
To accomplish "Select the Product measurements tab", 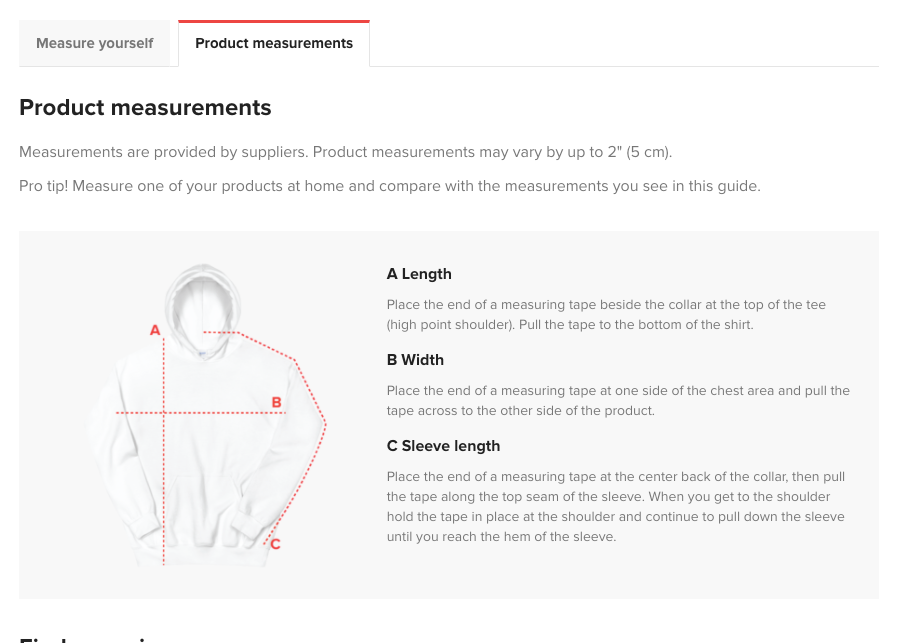I will [274, 43].
